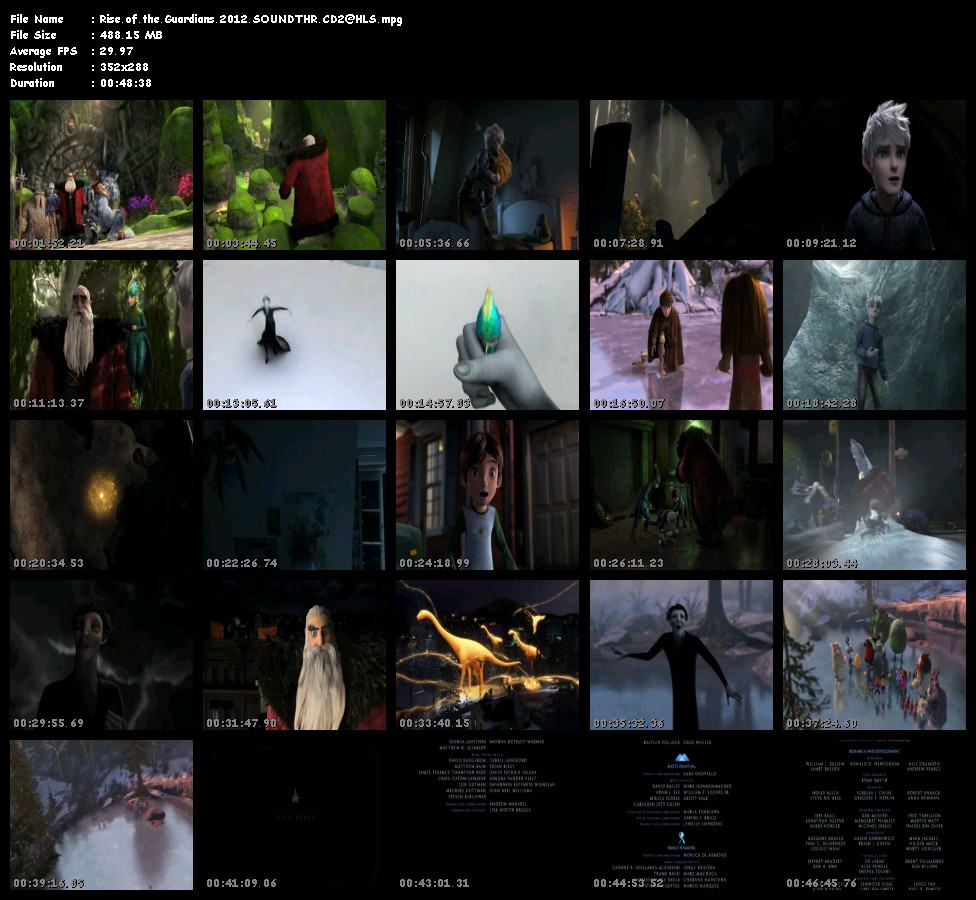The width and height of the screenshot is (976, 900).
Task: Click the resolution value 352x288
Action: (124, 67)
